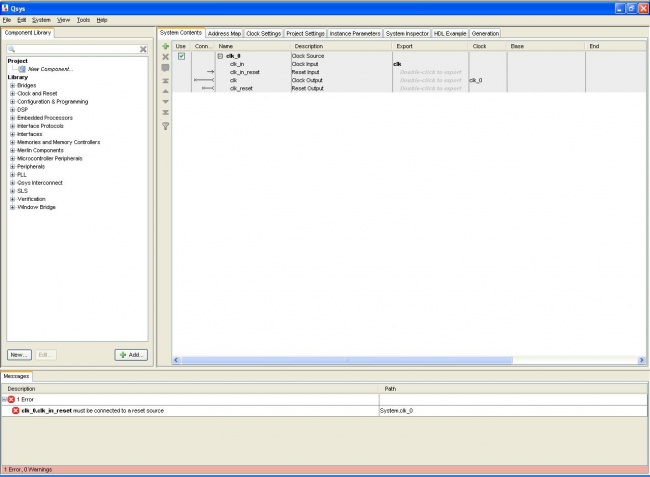Click the move-to-top toolbar icon
Image resolution: width=650 pixels, height=477 pixels.
(165, 81)
